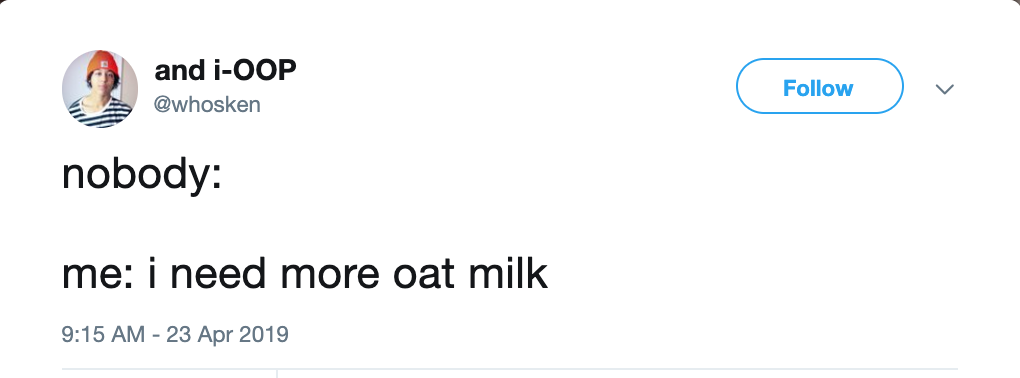This screenshot has width=1020, height=378.
Task: Click the 'i-OOP' part of display name
Action: click(255, 70)
